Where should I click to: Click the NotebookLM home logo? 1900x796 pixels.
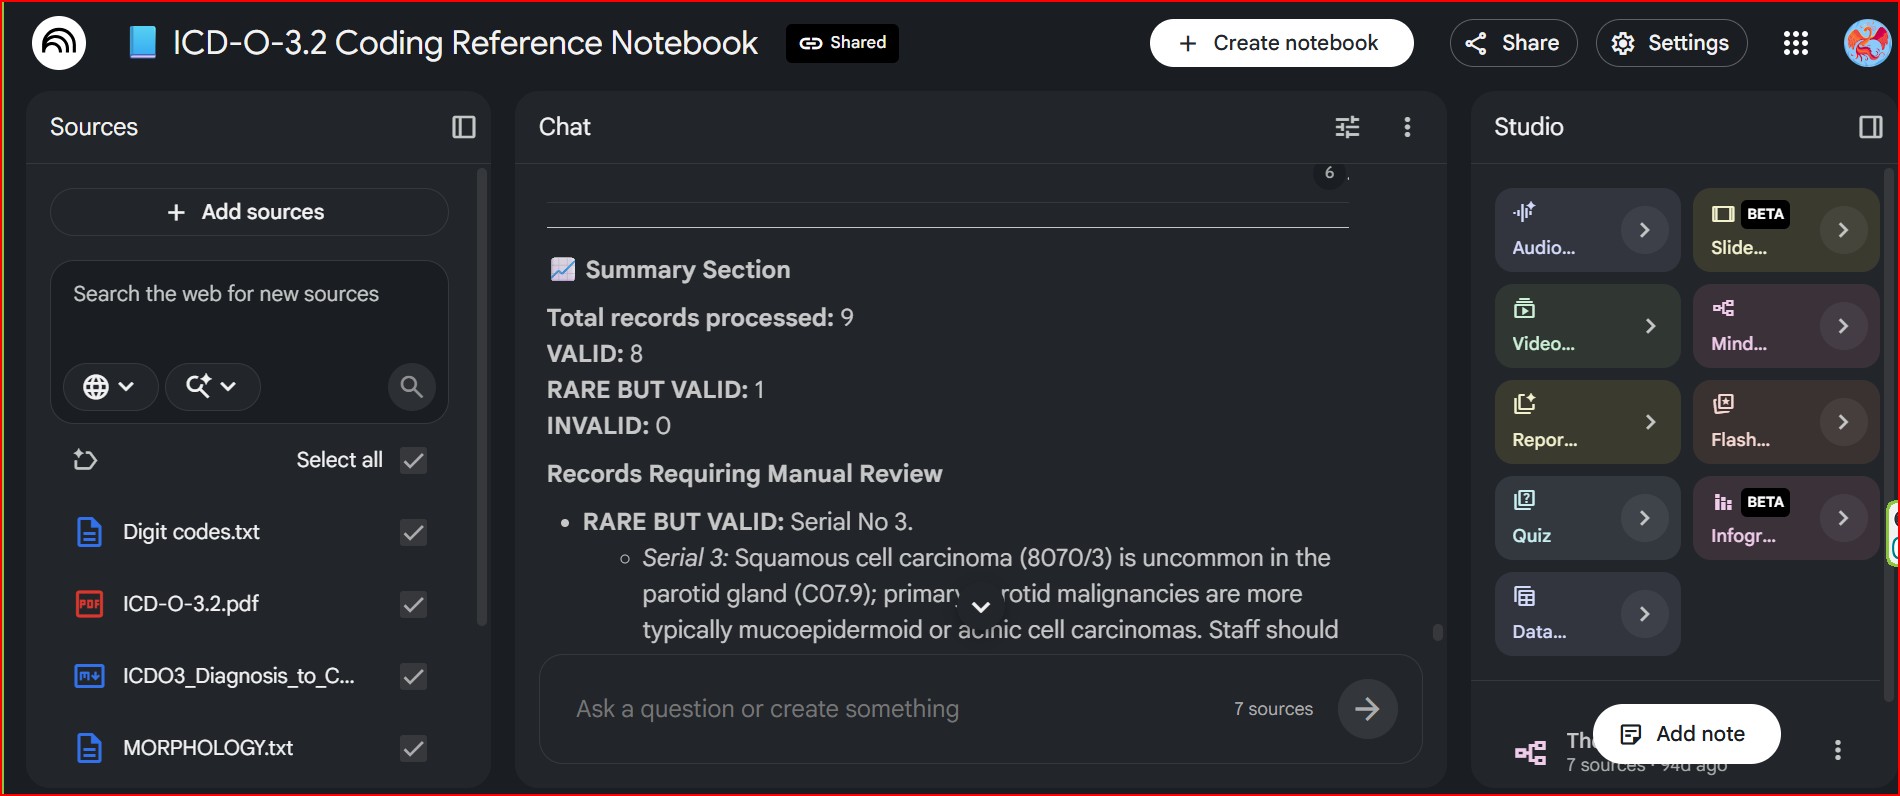coord(59,43)
